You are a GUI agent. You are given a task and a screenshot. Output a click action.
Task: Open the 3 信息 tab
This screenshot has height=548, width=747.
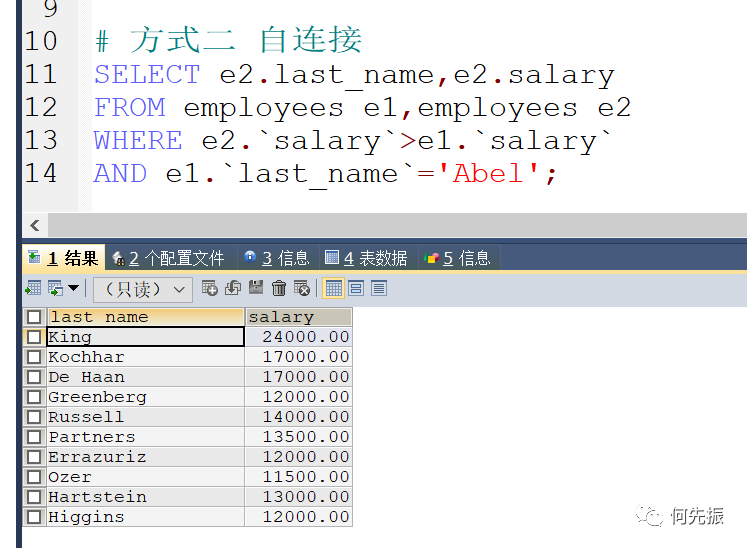[x=278, y=258]
